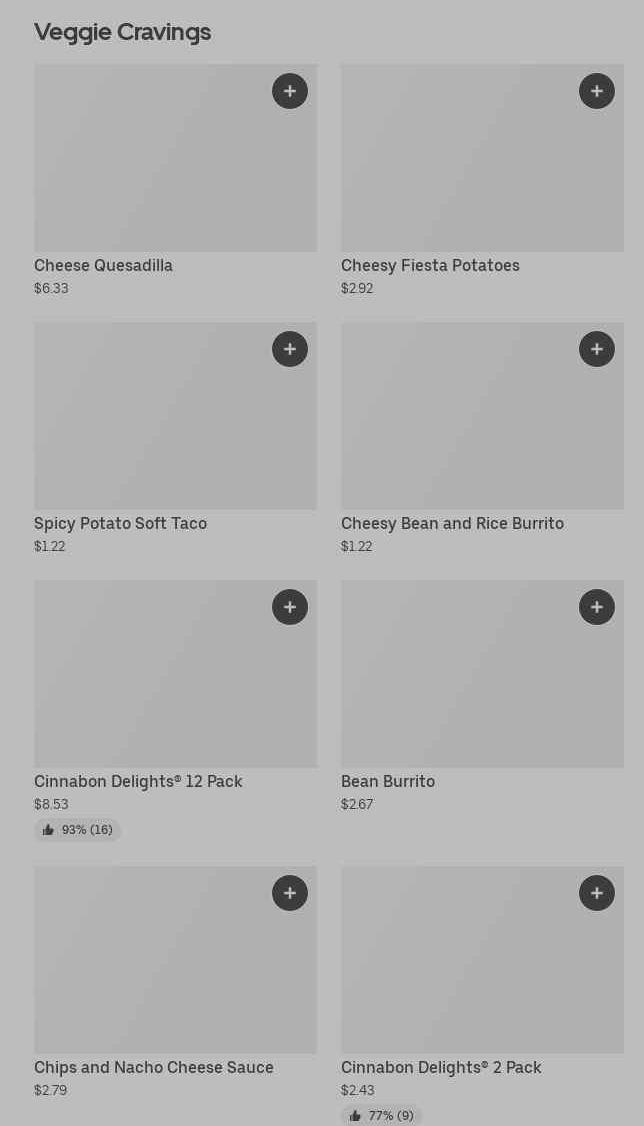Click the Bean Burrito name link
The width and height of the screenshot is (644, 1126).
point(388,782)
